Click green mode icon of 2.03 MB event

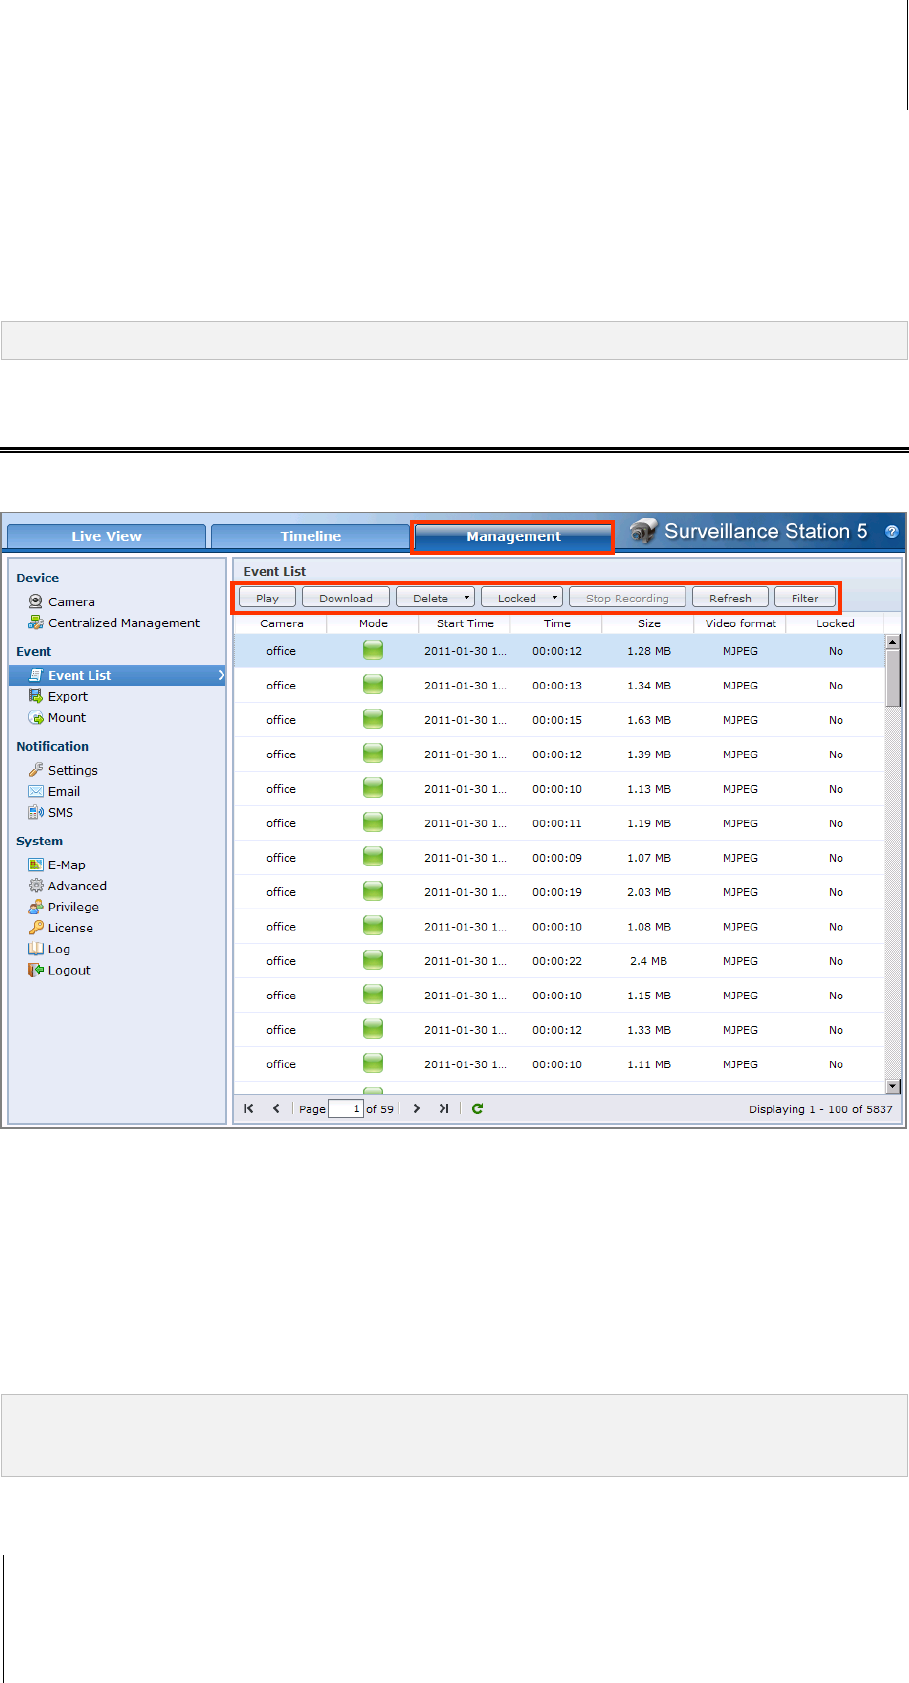click(373, 891)
